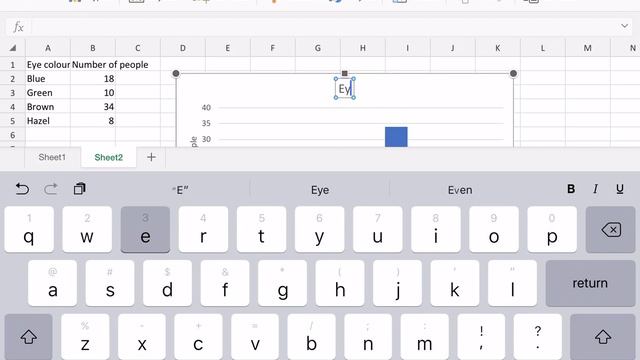Switch to Sheet2 tab

click(109, 157)
